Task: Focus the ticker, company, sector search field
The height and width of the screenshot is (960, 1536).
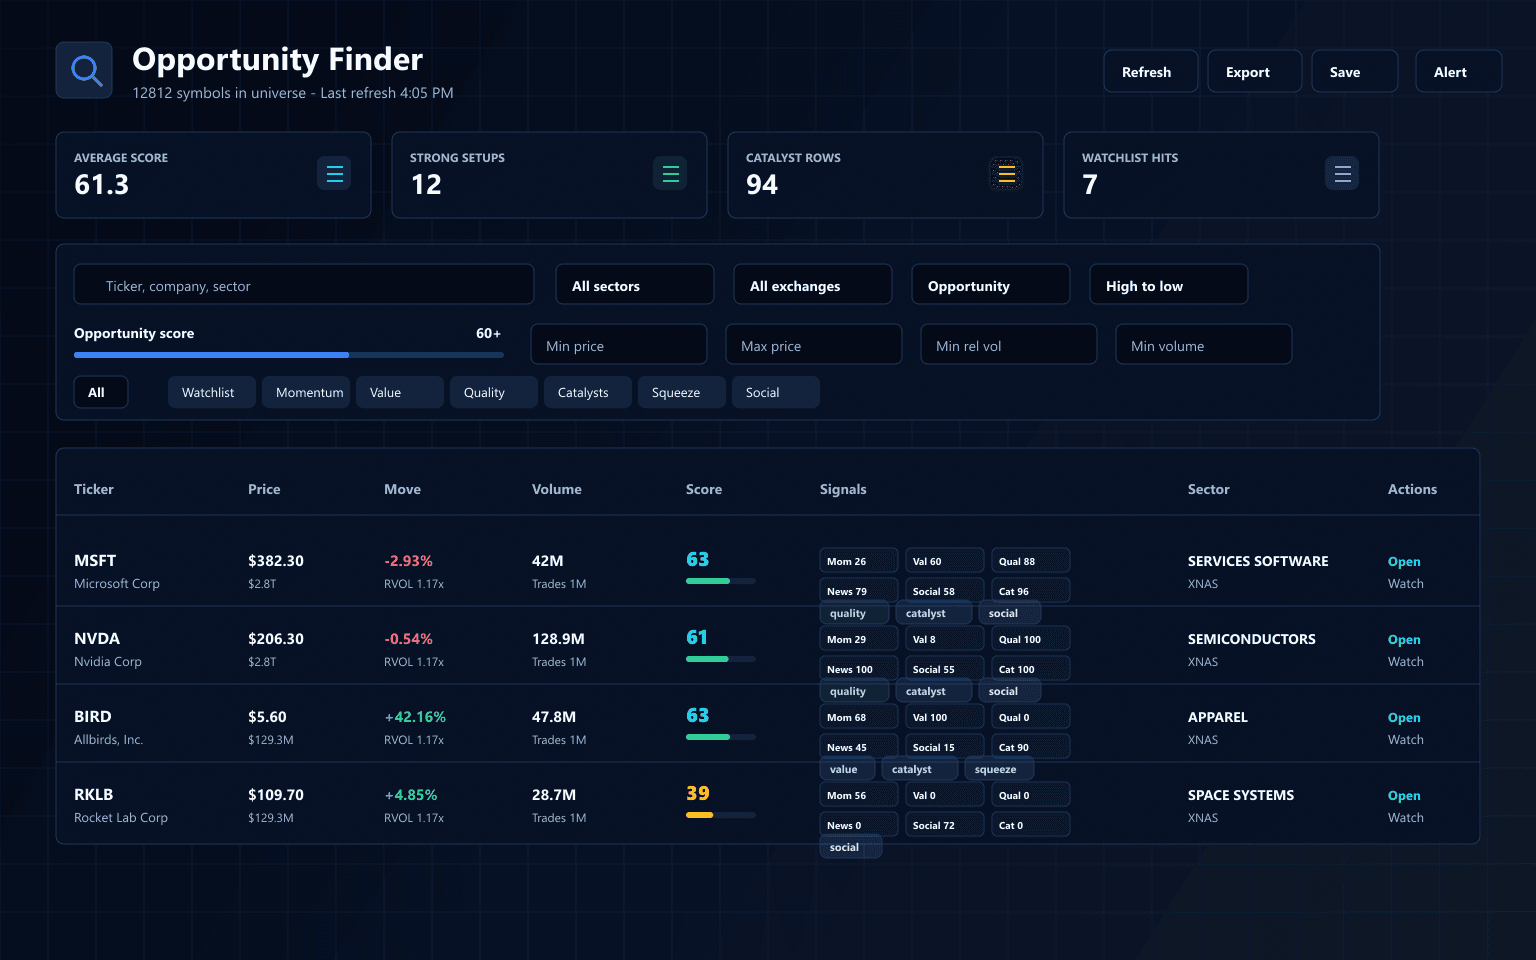Action: (x=304, y=284)
